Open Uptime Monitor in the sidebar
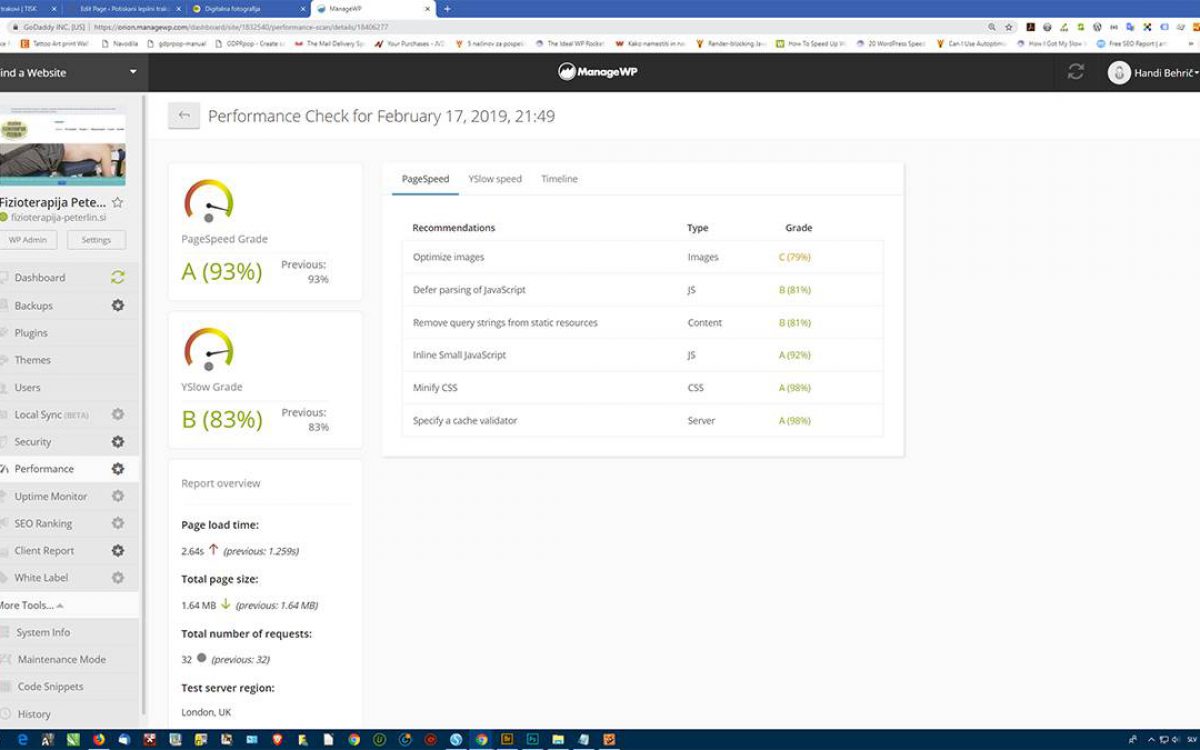The width and height of the screenshot is (1200, 750). 50,496
